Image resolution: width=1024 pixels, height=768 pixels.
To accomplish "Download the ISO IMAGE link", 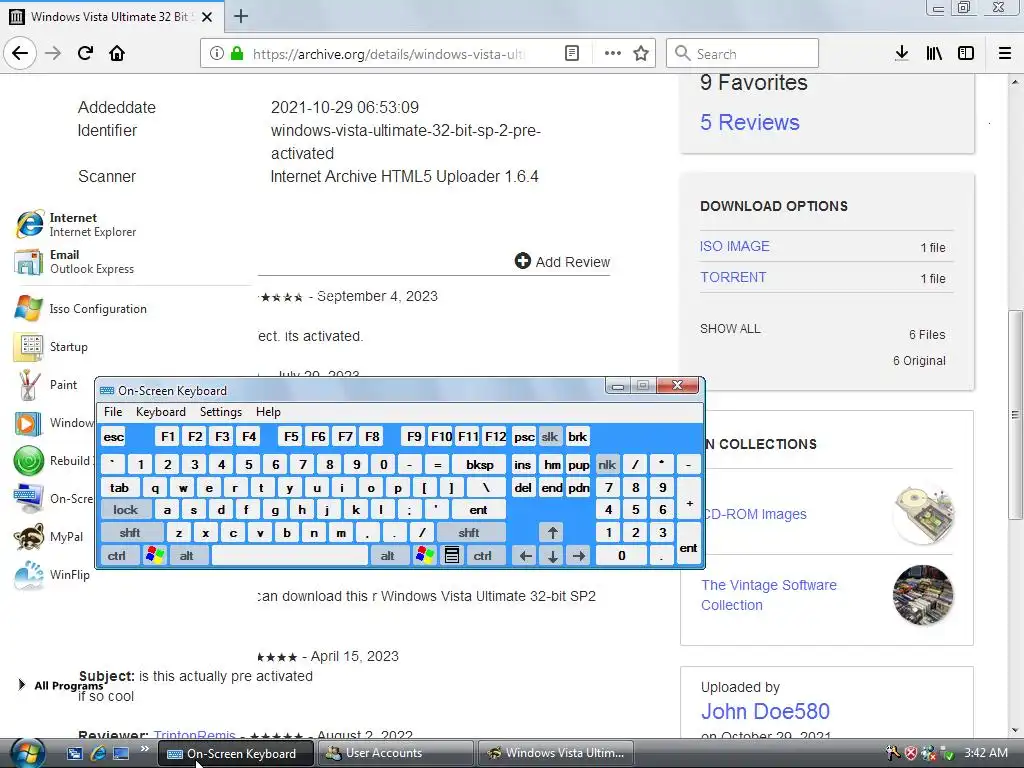I will click(735, 246).
